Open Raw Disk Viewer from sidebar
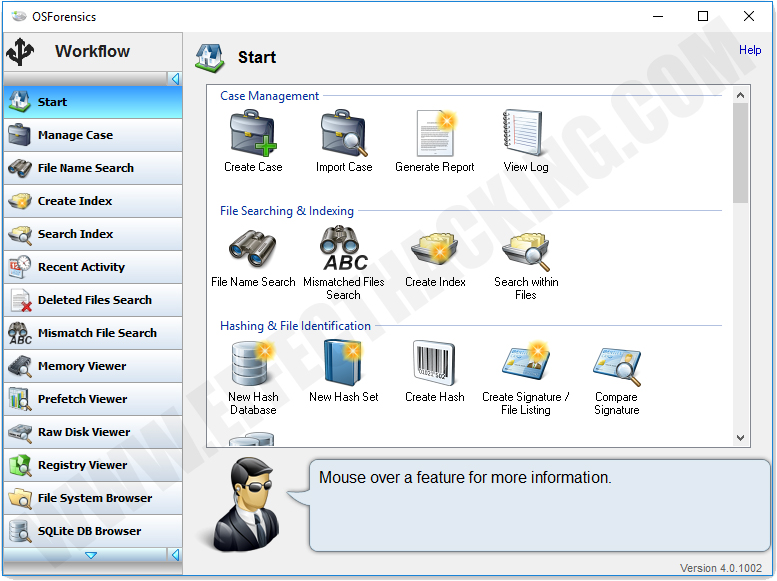777x581 pixels. (x=93, y=432)
